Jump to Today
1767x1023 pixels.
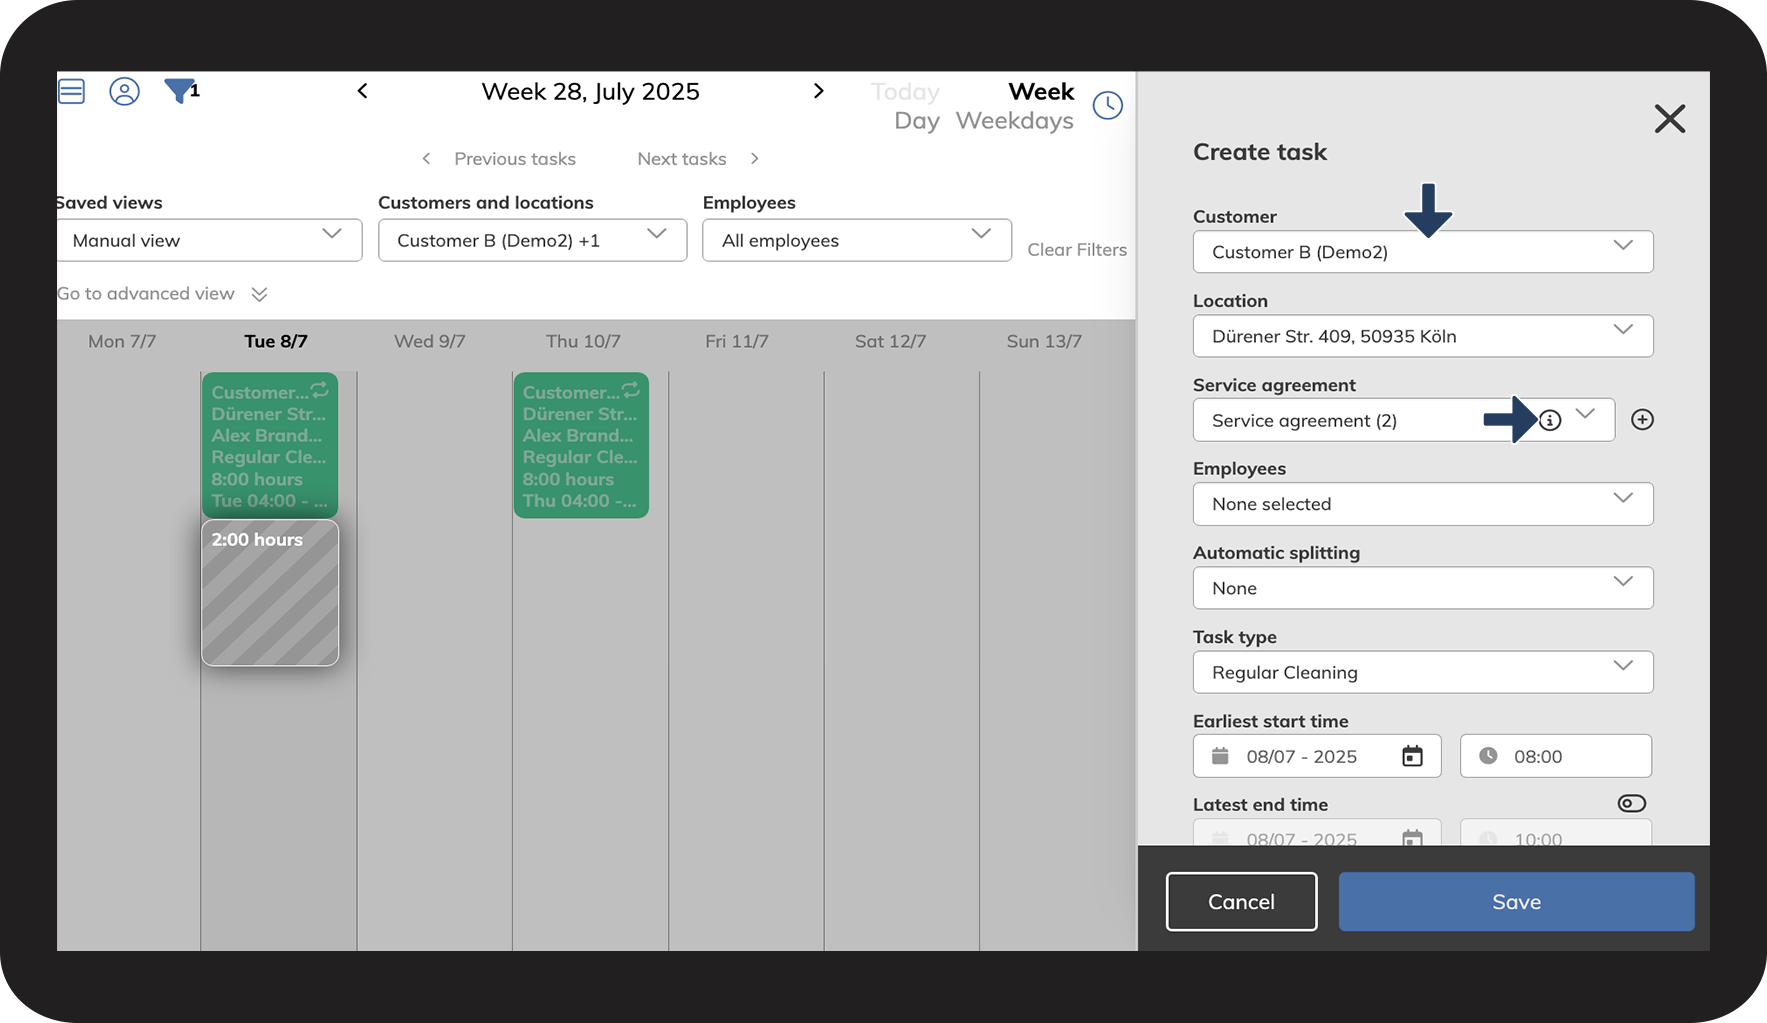click(905, 92)
